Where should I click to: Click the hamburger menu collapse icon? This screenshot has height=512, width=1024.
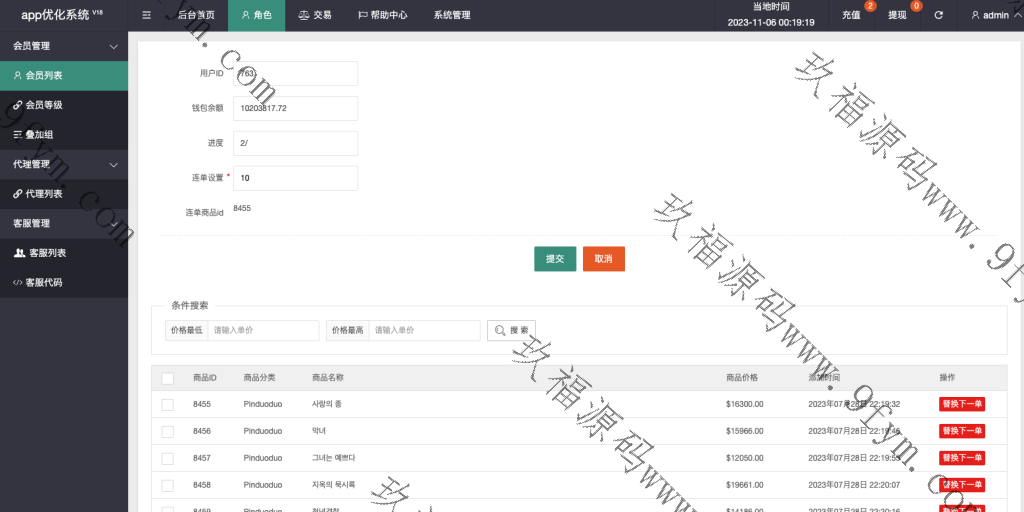click(147, 15)
